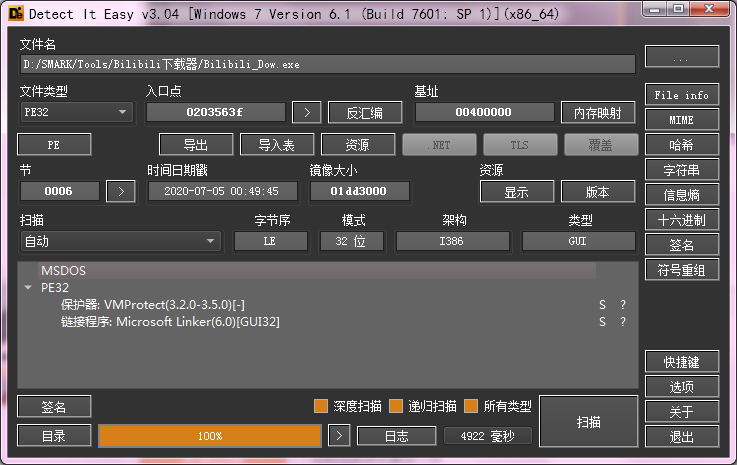This screenshot has height=465, width=737.
Task: Click the 资源 button next to 导入表
Action: tap(358, 145)
